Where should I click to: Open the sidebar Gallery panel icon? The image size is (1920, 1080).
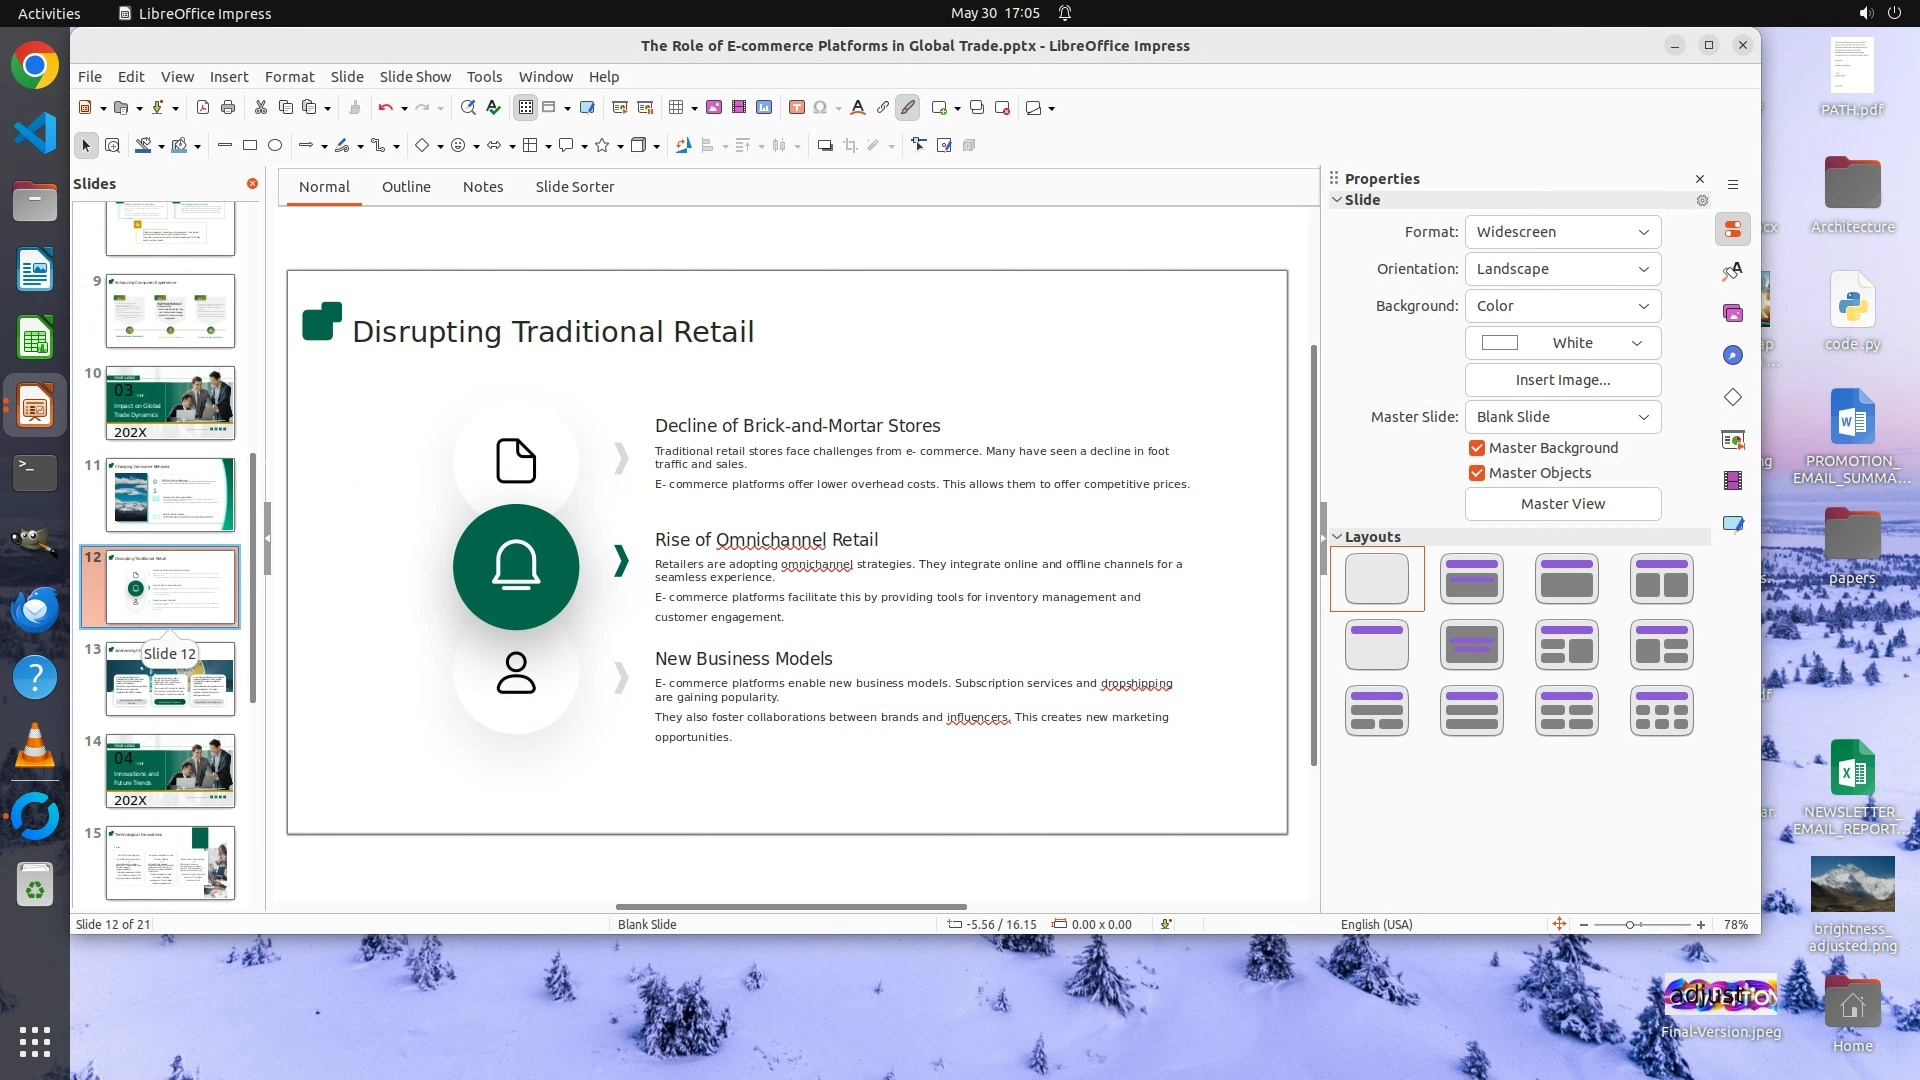click(1733, 314)
